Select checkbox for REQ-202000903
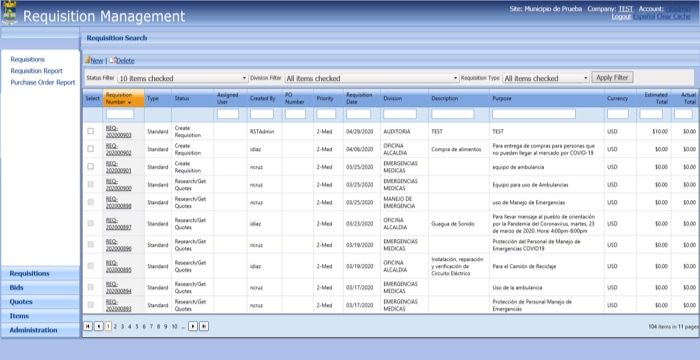Viewport: 700px width, 360px height. coord(91,131)
